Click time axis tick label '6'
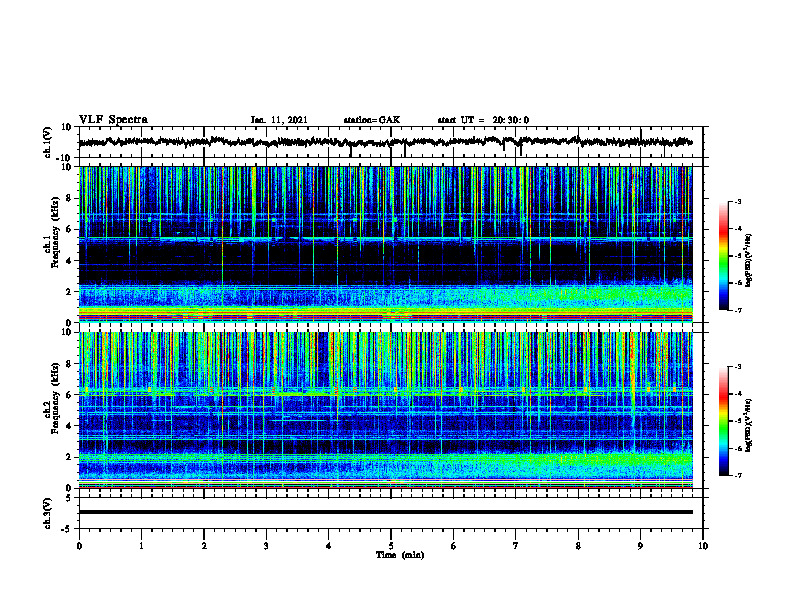 click(454, 546)
